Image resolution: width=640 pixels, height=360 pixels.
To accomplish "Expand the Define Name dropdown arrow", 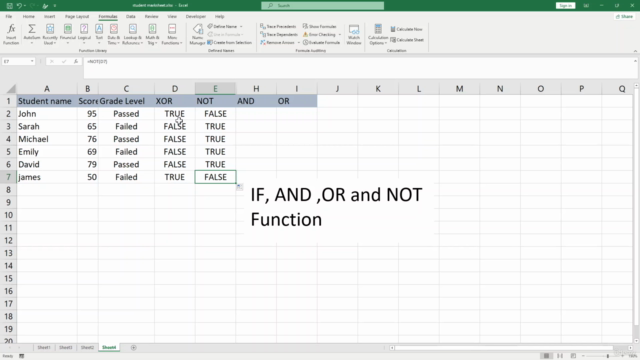I will pyautogui.click(x=241, y=27).
